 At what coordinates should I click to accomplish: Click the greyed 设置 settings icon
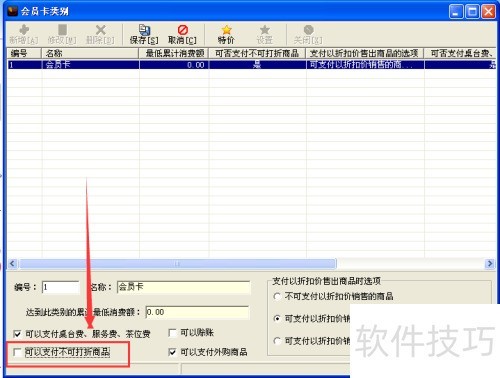pos(265,30)
